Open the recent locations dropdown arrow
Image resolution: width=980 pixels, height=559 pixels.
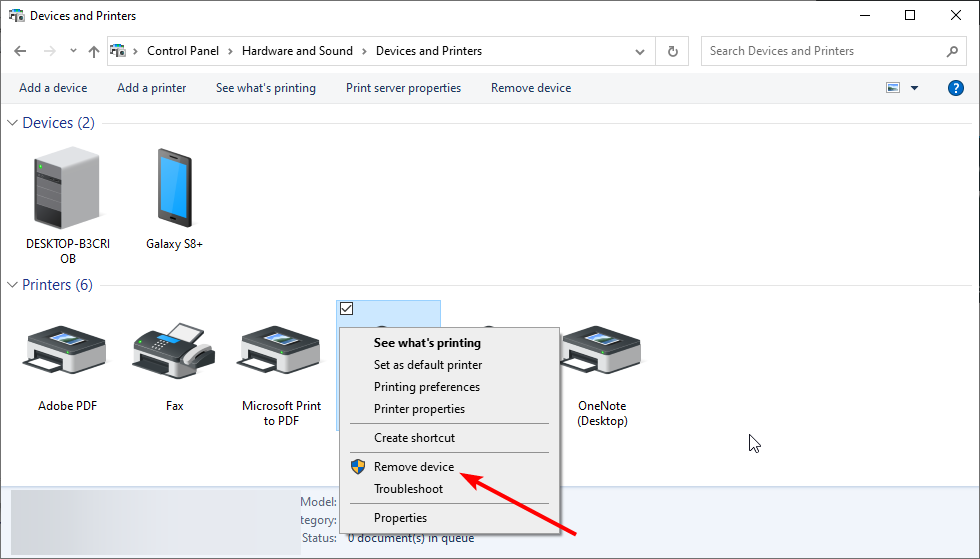[73, 51]
